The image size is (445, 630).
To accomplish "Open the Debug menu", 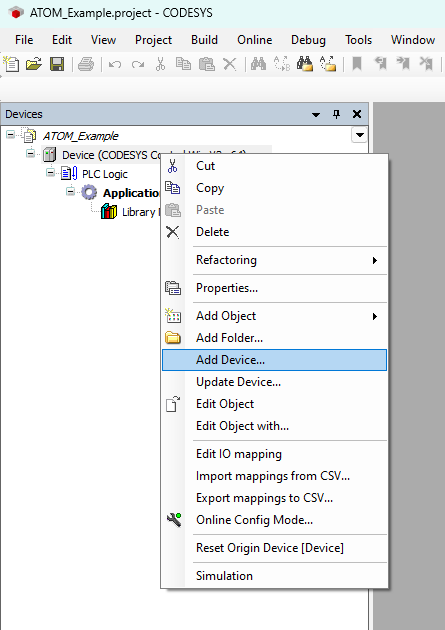I will (x=308, y=40).
